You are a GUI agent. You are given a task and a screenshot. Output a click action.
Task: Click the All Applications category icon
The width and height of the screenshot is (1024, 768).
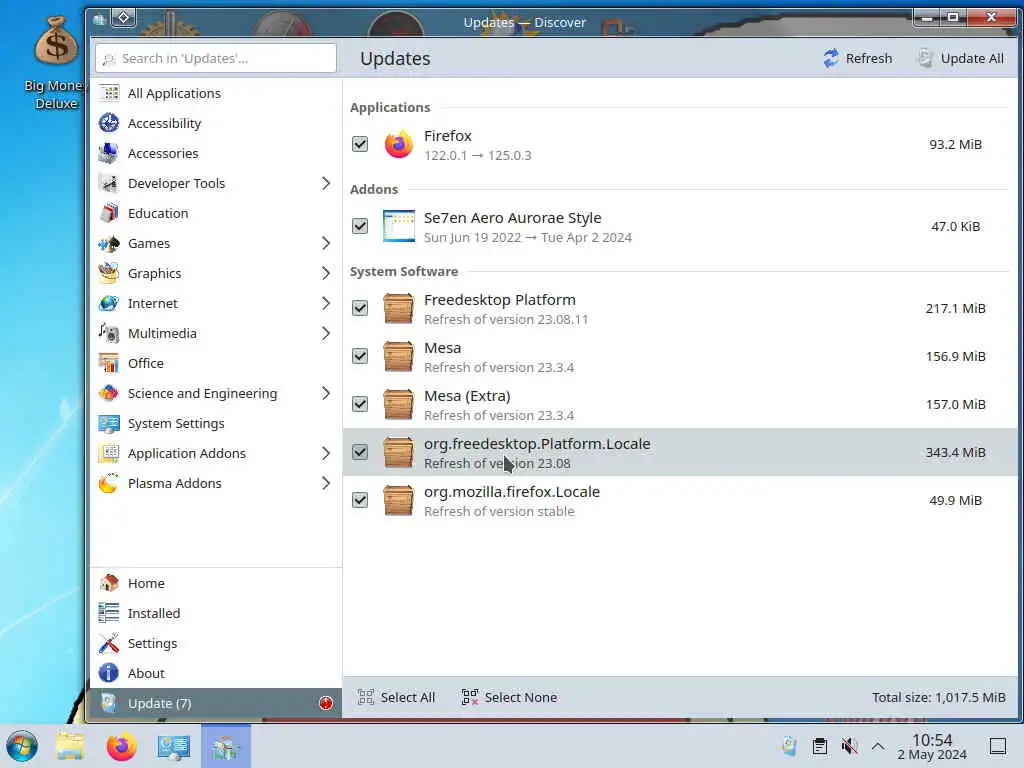click(109, 93)
